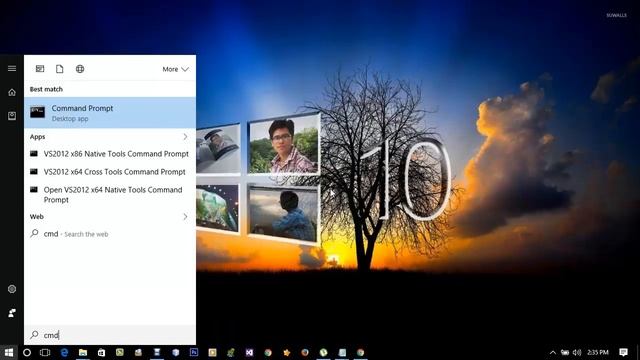Expand the Web results section
Viewport: 640px width, 360px height.
(185, 217)
